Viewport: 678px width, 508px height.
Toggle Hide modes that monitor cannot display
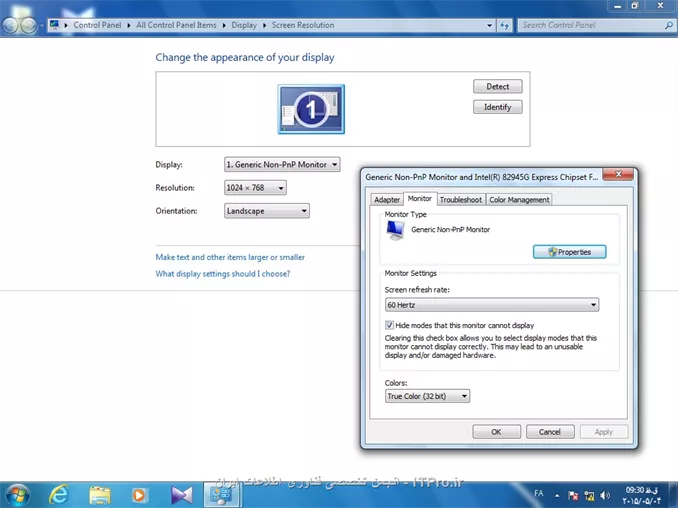click(389, 325)
